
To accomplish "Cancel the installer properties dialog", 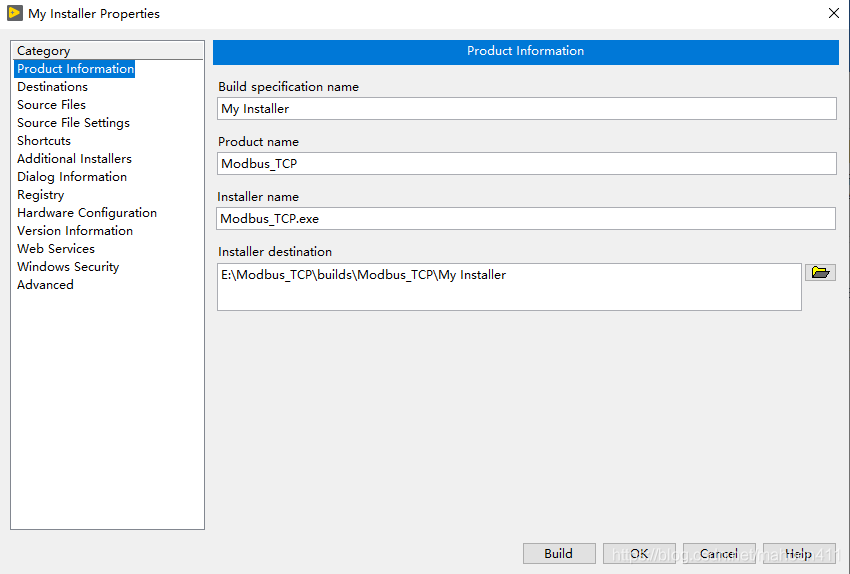I will [719, 553].
